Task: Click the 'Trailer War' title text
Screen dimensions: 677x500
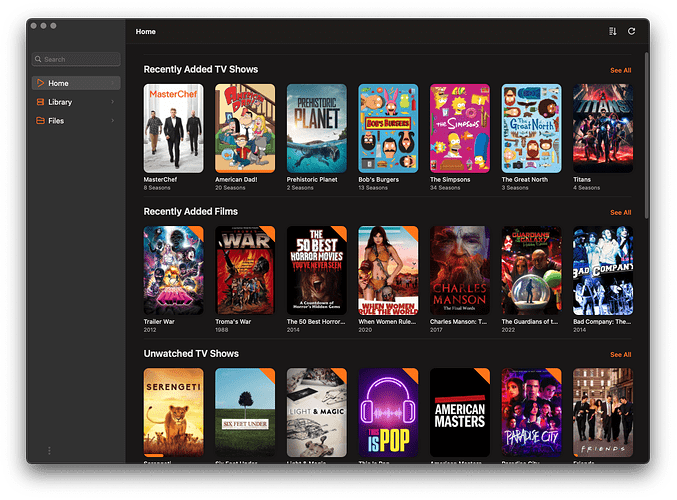Action: tap(159, 322)
